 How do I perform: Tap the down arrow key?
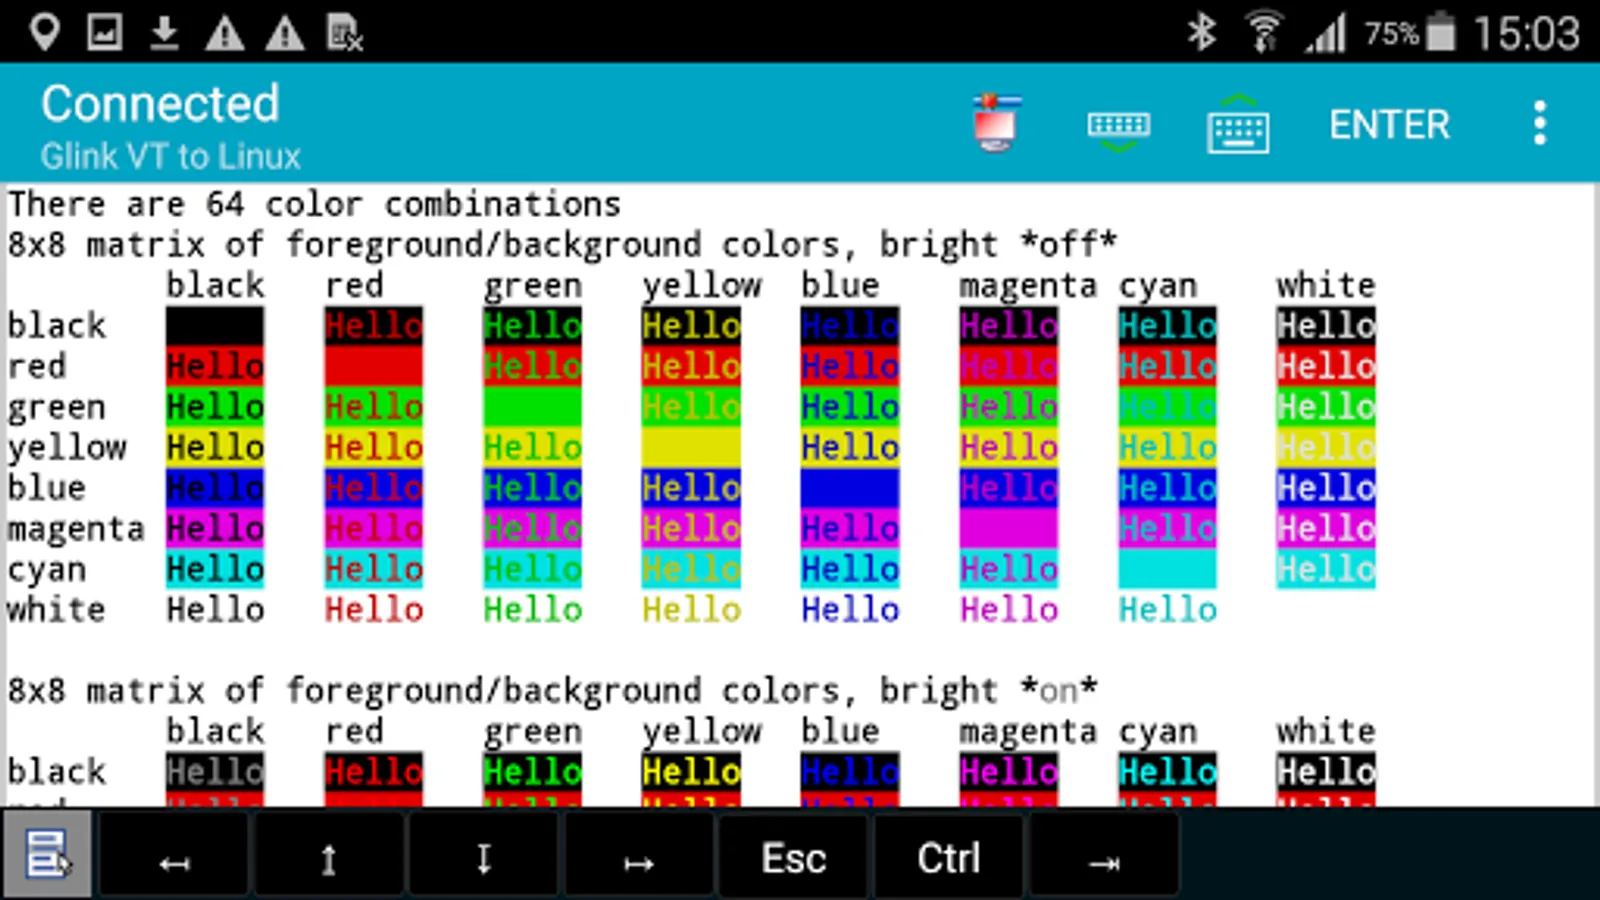tap(484, 857)
